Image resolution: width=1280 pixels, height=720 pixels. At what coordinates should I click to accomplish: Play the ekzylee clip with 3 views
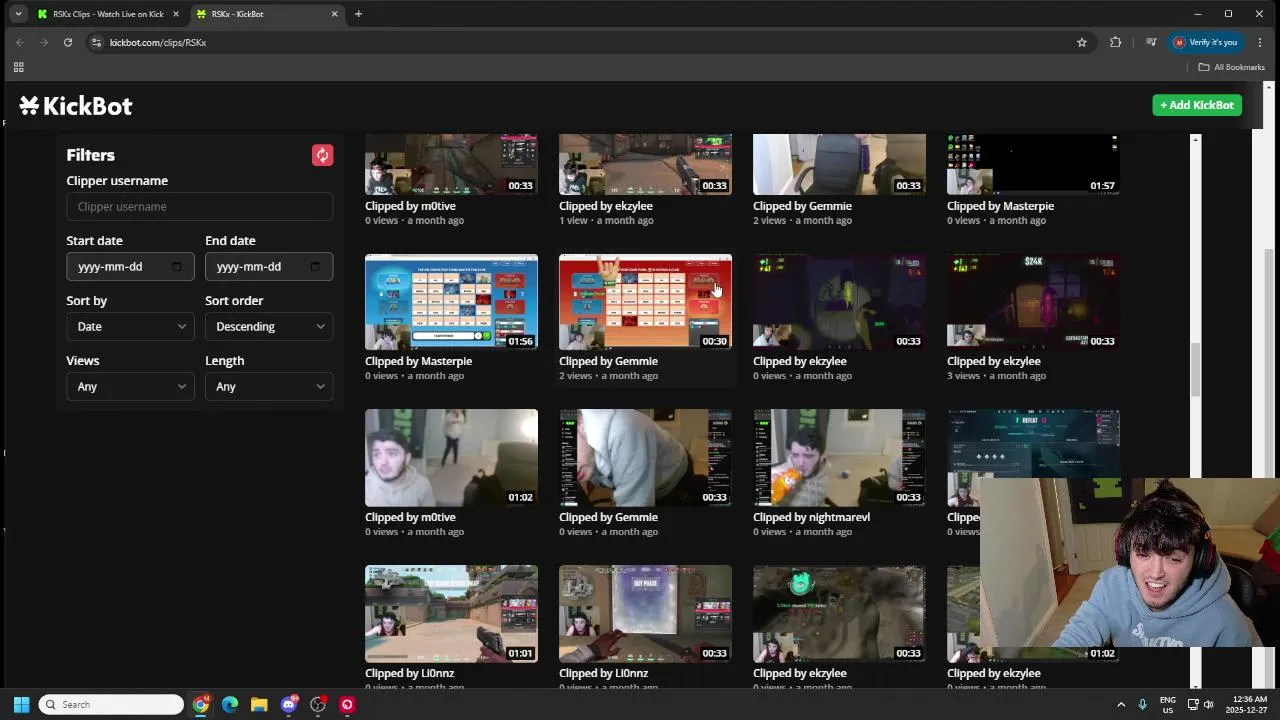(1033, 302)
